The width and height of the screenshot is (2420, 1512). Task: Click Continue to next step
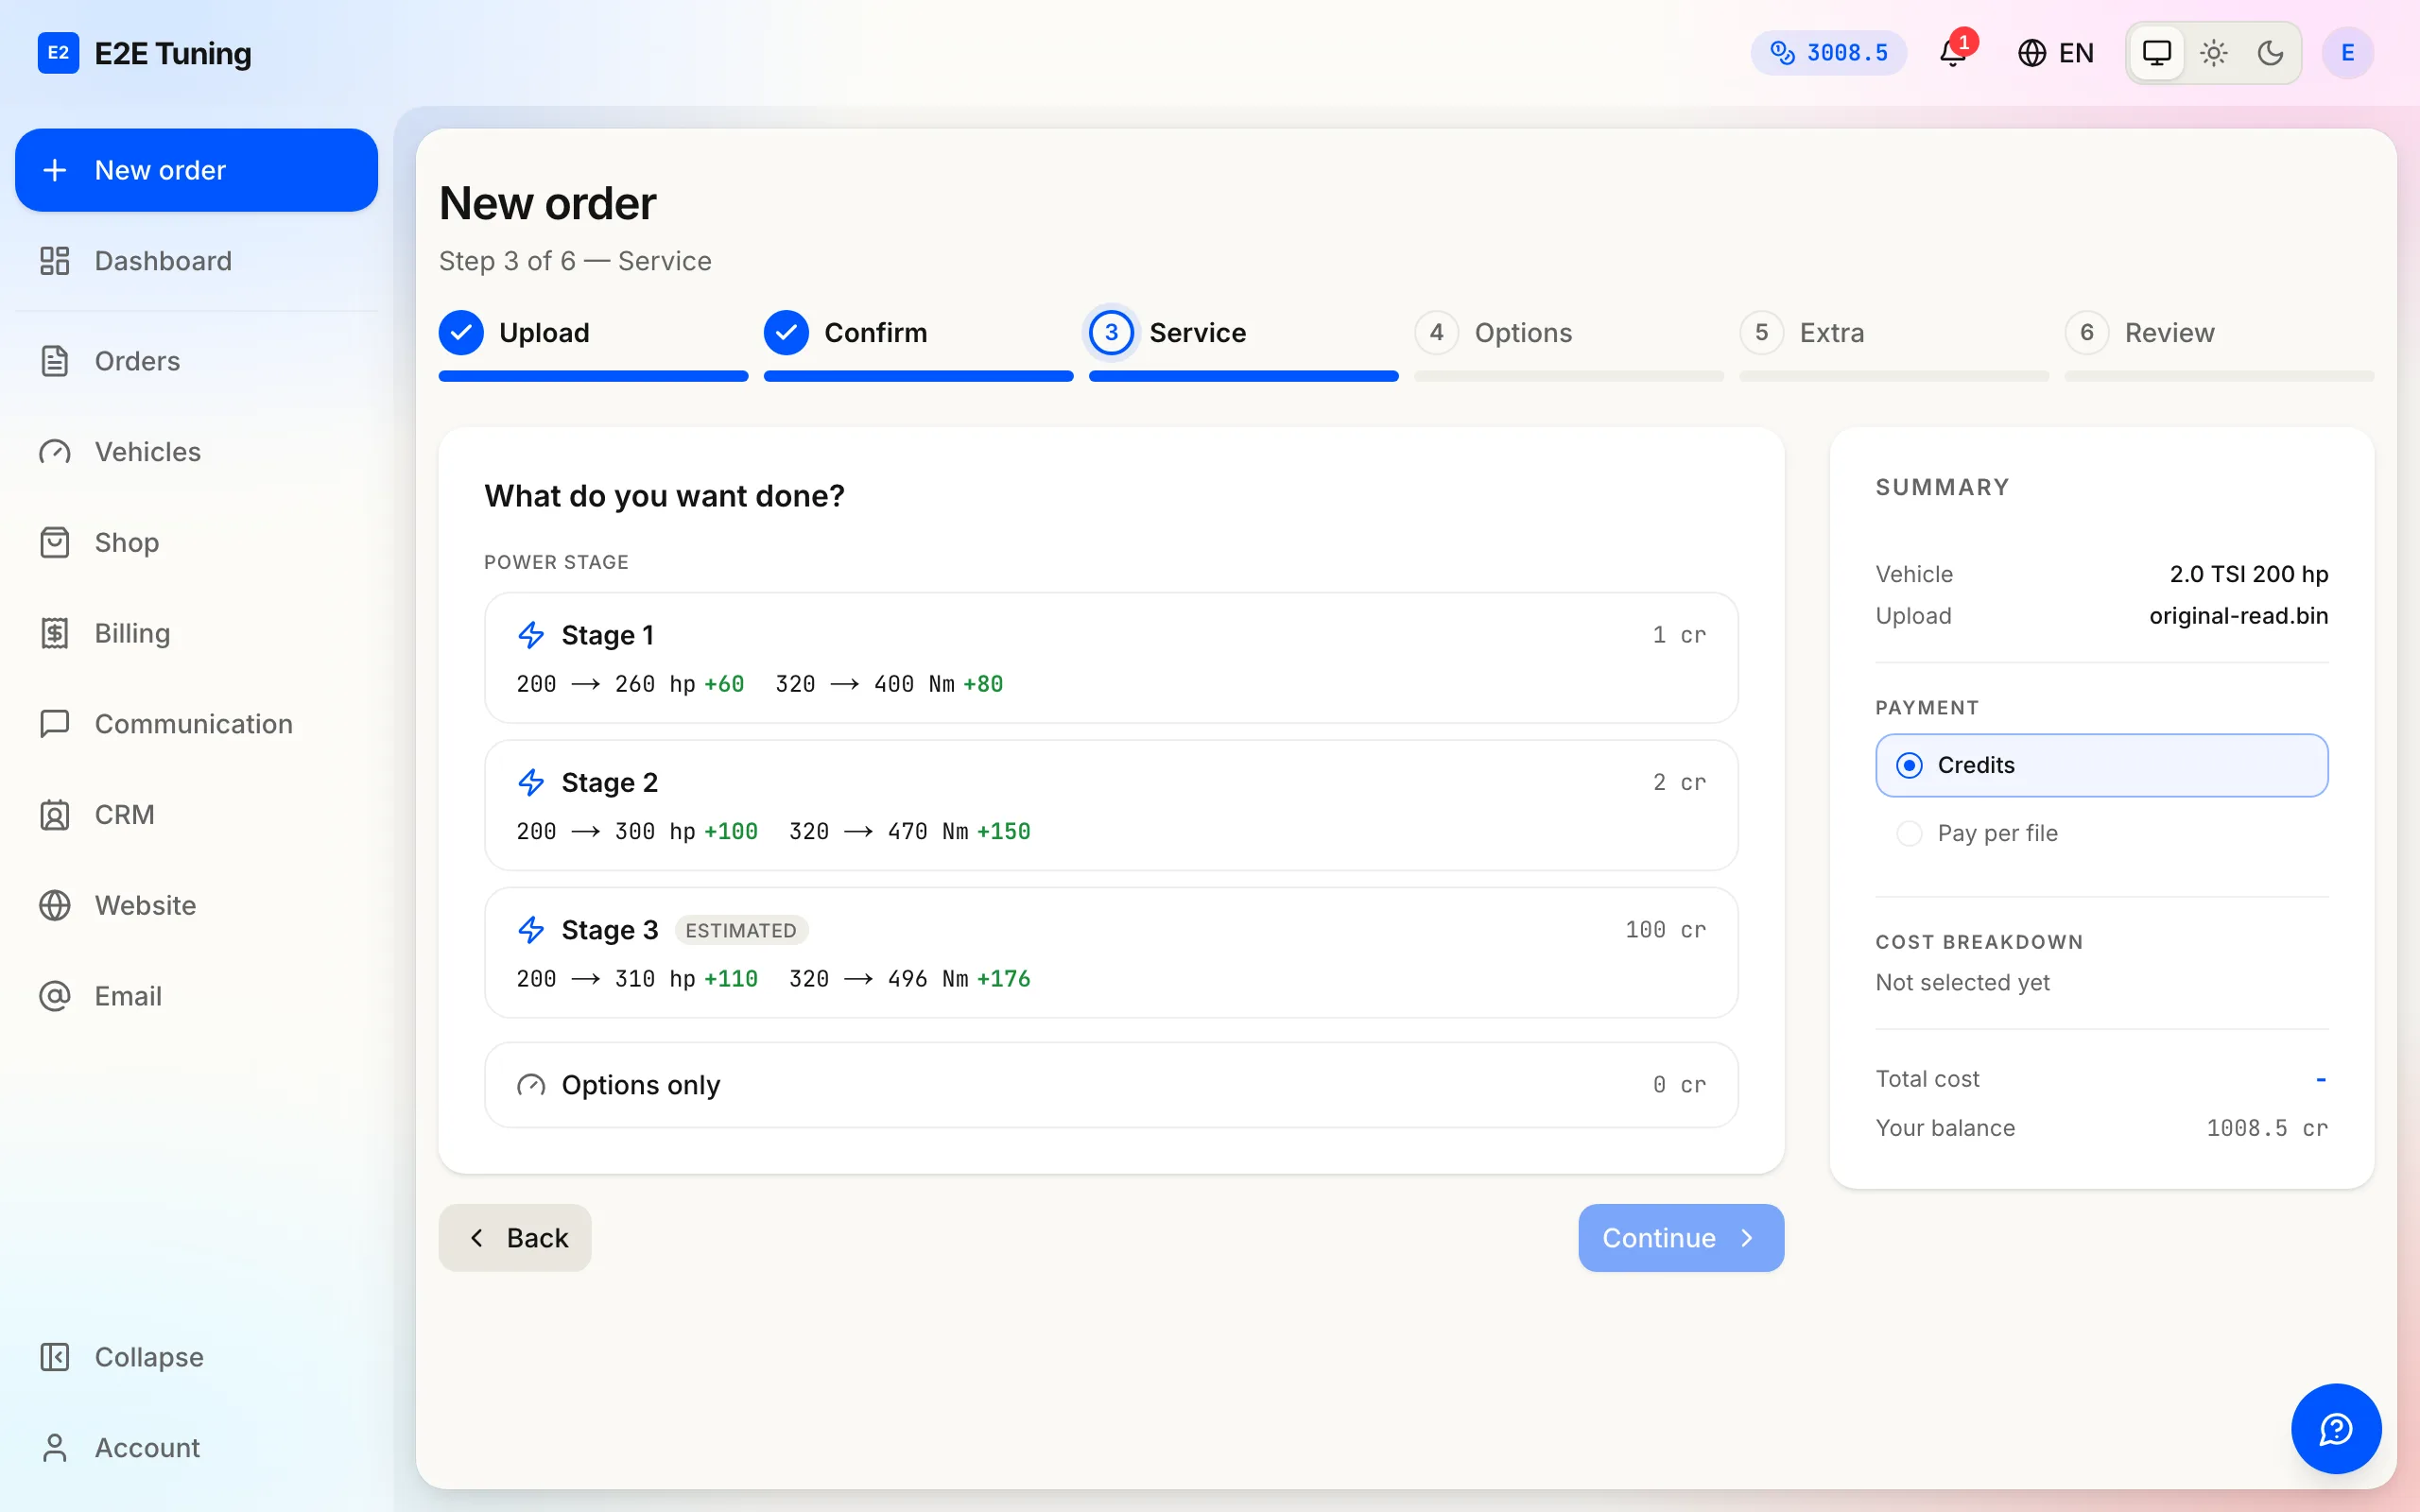tap(1681, 1238)
